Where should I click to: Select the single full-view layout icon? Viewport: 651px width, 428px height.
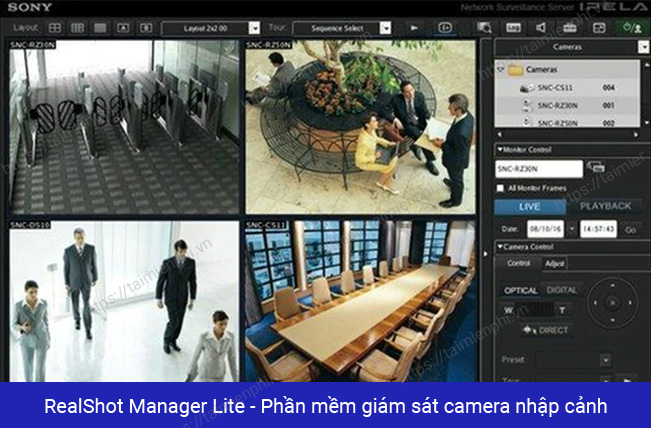pyautogui.click(x=100, y=28)
